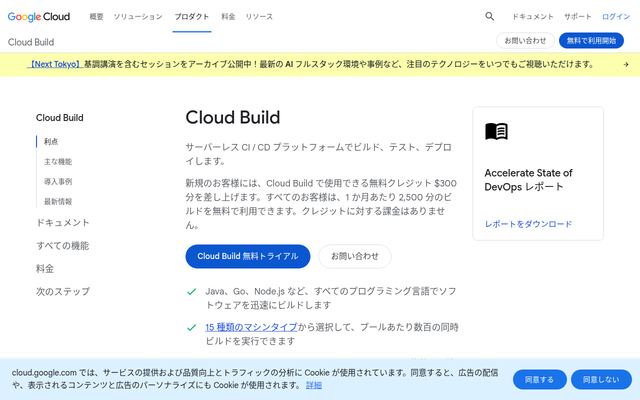Viewport: 640px width, 400px height.
Task: Decline cookies with 同意しない button
Action: click(601, 380)
